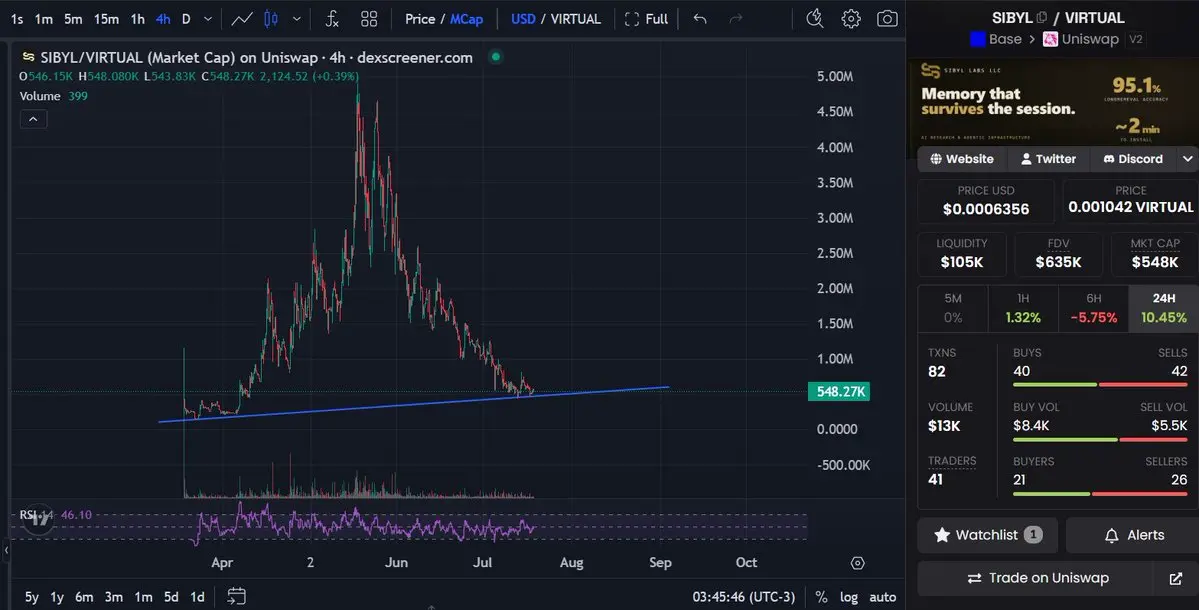Expand chart type options dropdown
Image resolution: width=1199 pixels, height=610 pixels.
pyautogui.click(x=297, y=19)
